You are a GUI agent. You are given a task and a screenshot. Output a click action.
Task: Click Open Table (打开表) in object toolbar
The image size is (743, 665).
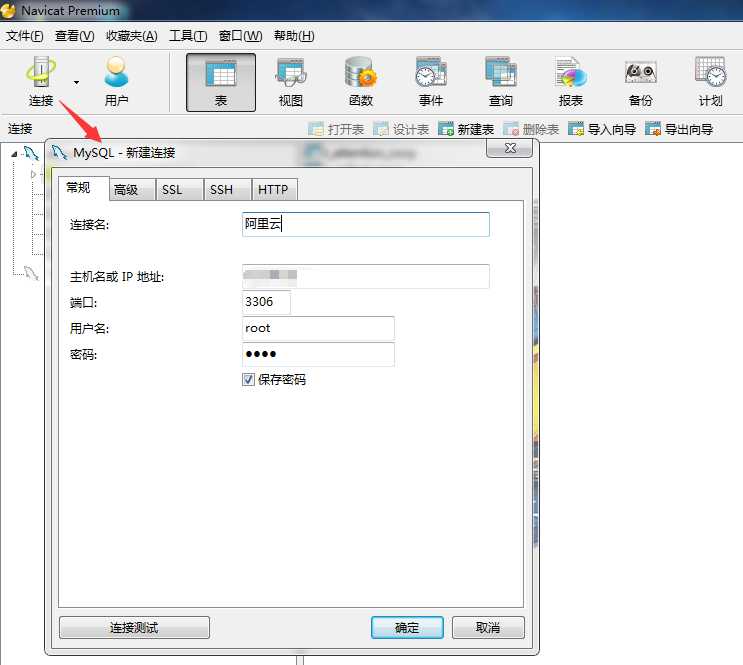pos(336,129)
